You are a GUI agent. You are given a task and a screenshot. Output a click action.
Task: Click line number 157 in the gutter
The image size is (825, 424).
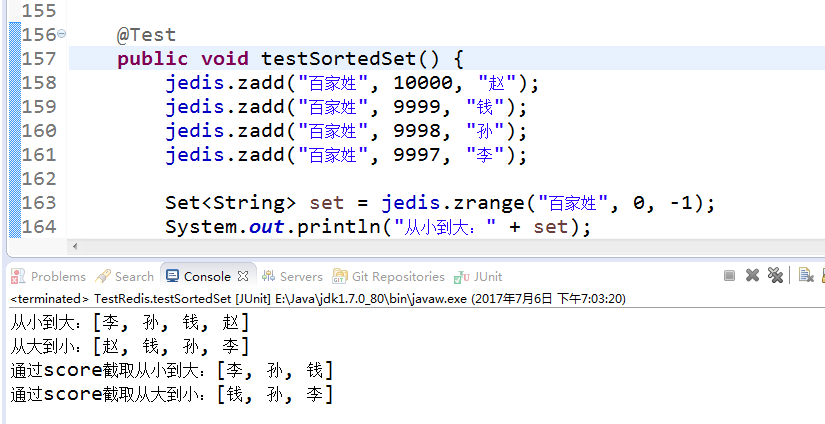click(x=38, y=58)
